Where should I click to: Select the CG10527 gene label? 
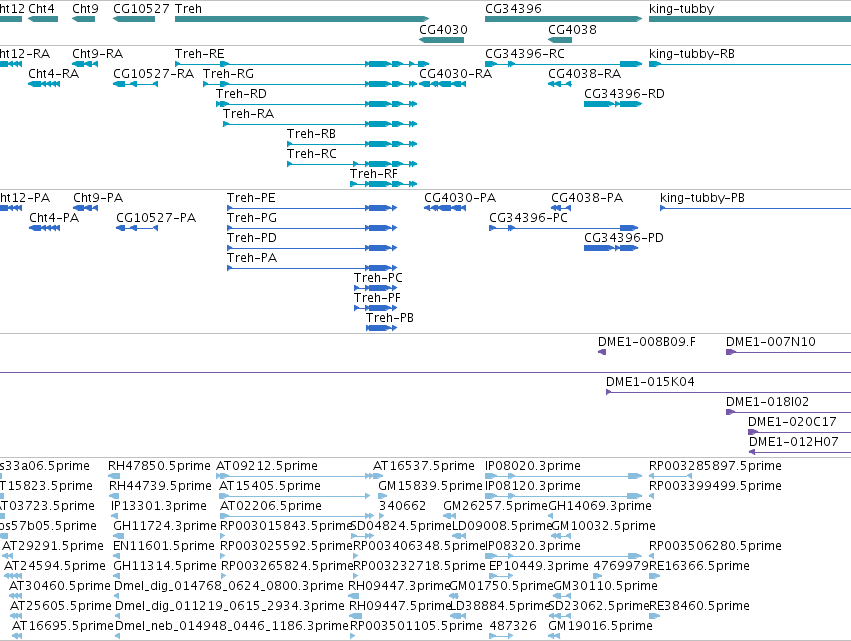(141, 9)
